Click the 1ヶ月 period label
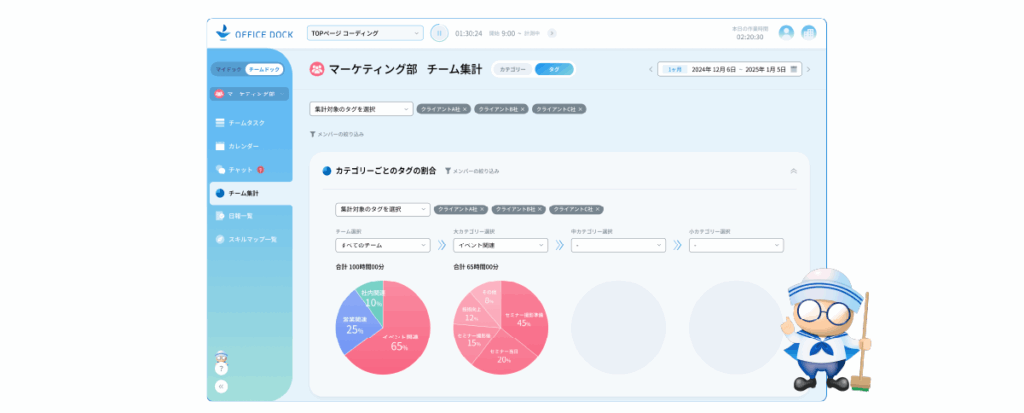 click(674, 69)
